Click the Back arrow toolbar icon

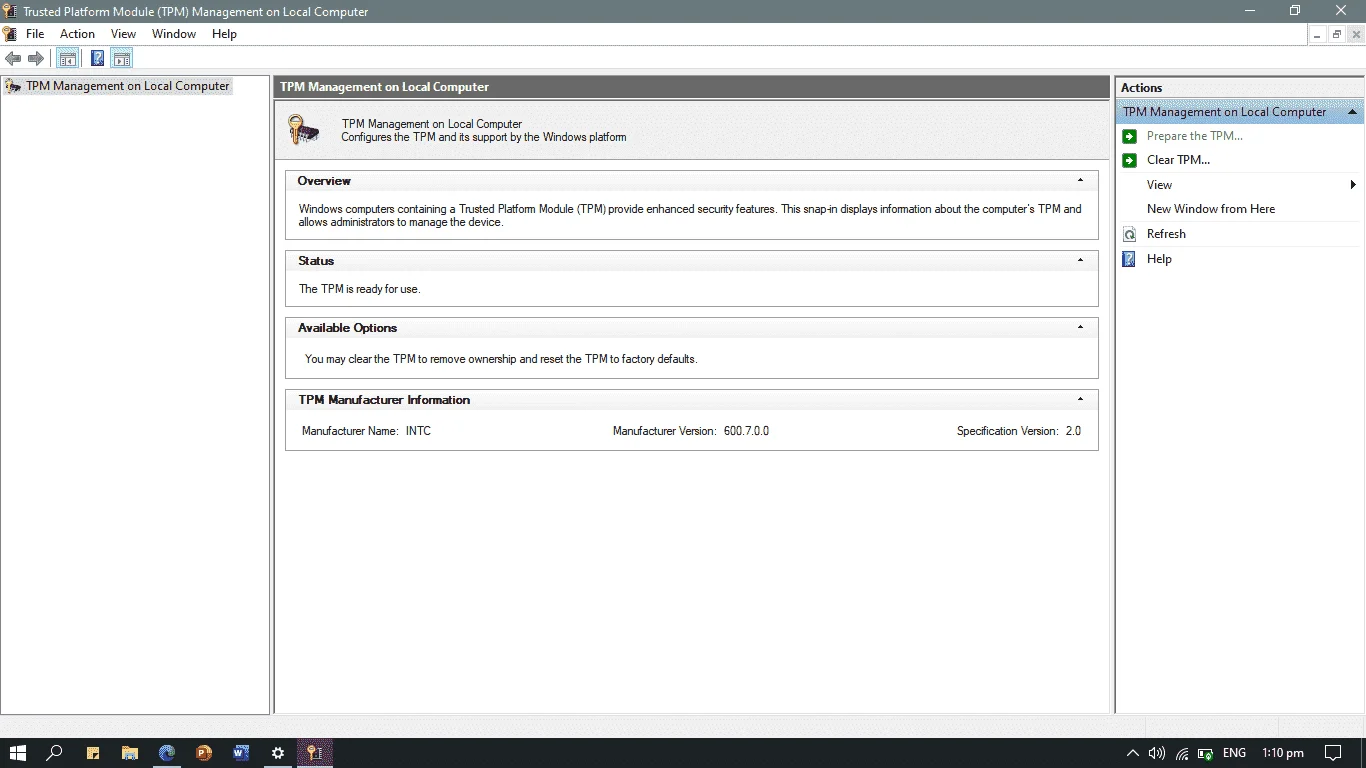point(13,59)
